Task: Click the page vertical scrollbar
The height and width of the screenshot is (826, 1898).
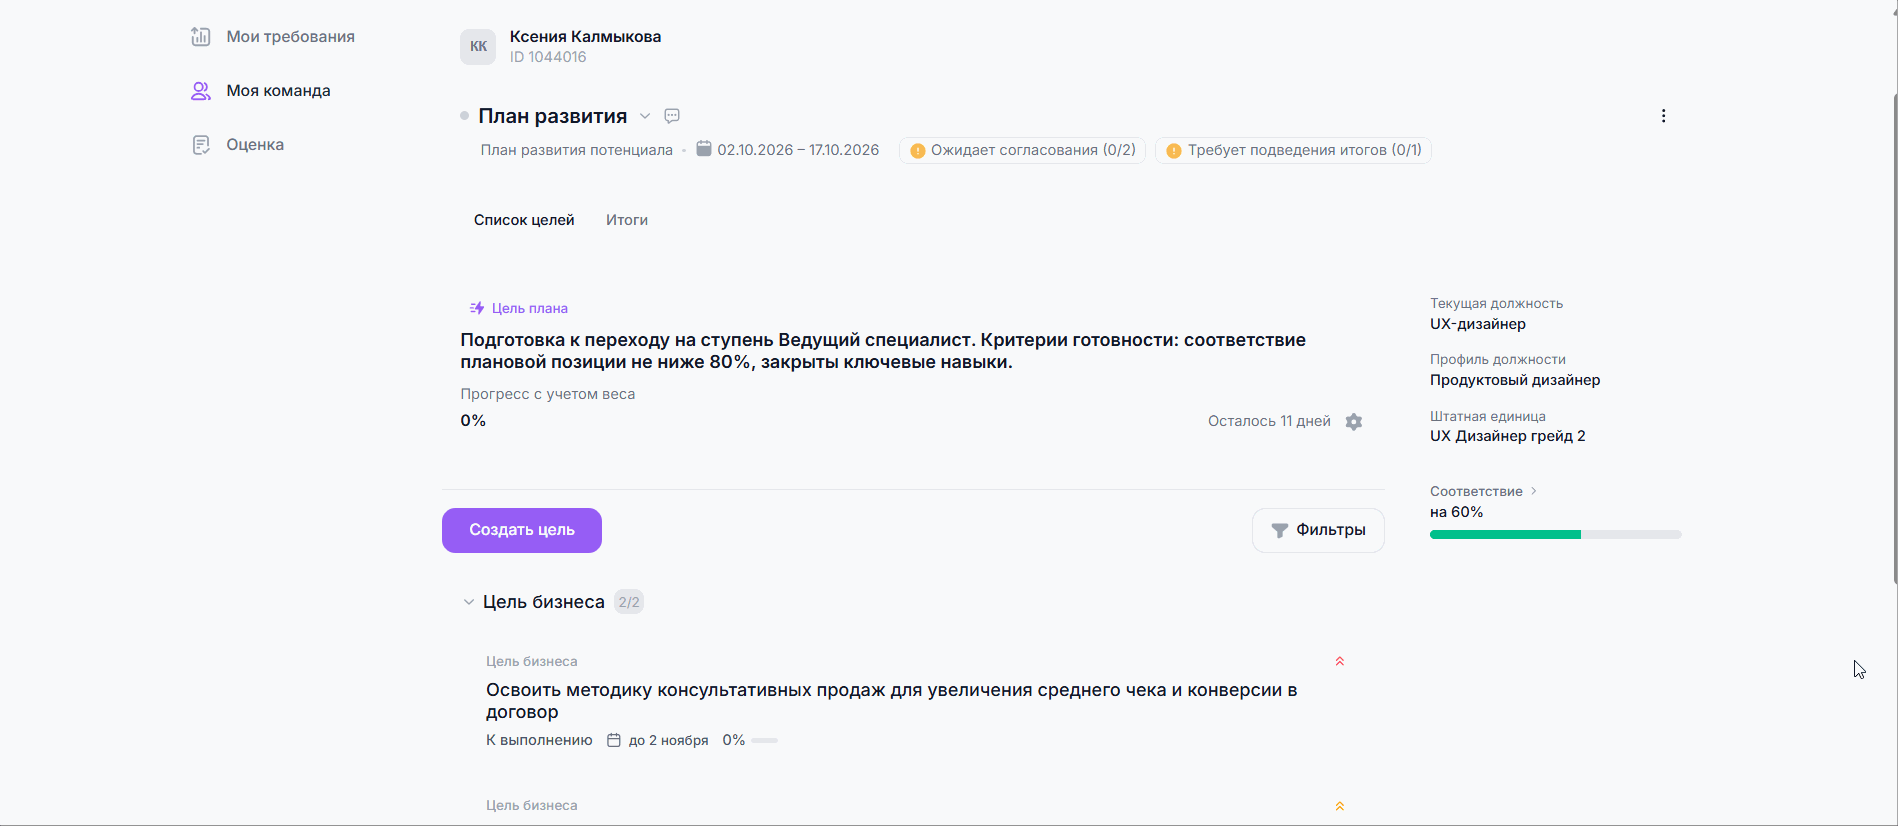Action: pyautogui.click(x=1895, y=340)
